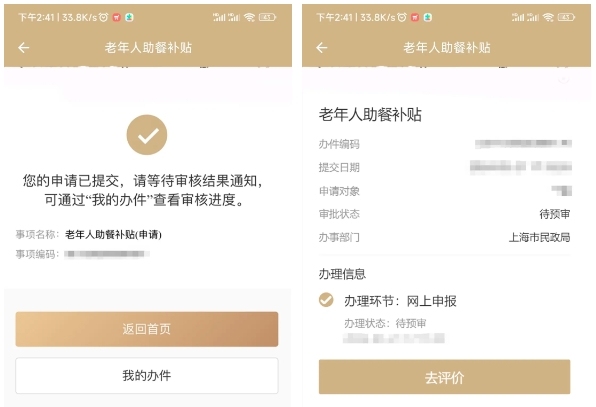Open 我的办件 button

147,375
